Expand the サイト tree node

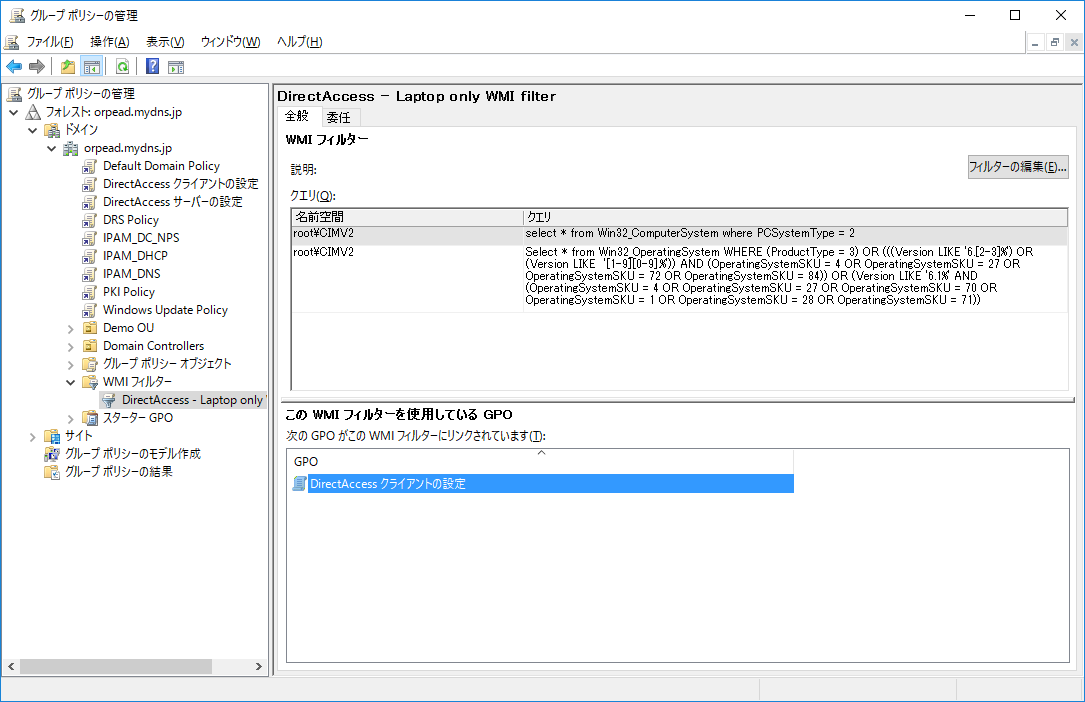click(31, 436)
